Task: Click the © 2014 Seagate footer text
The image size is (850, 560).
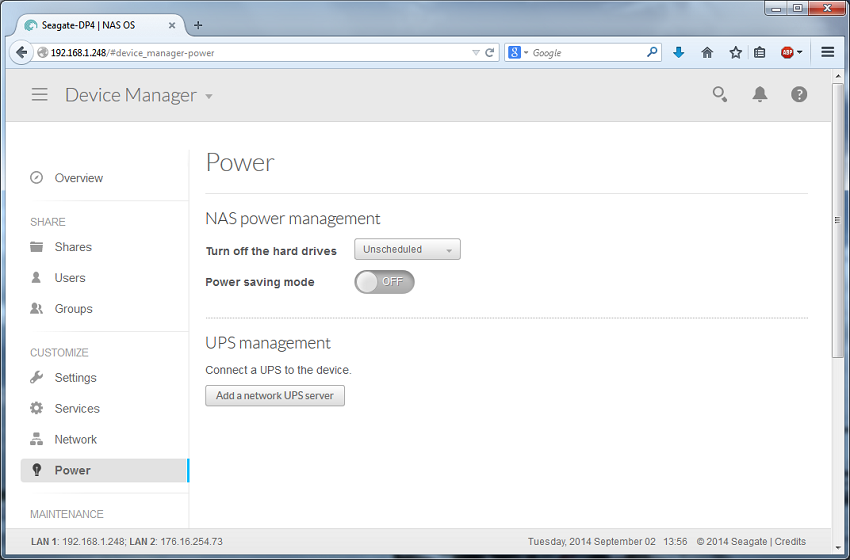Action: (x=732, y=542)
